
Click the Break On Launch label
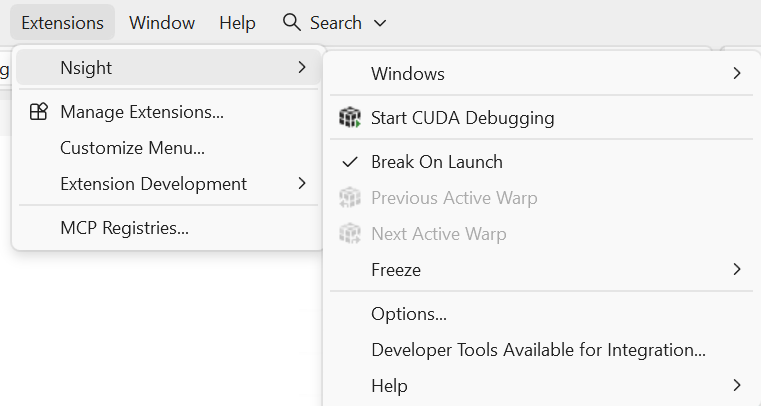437,162
